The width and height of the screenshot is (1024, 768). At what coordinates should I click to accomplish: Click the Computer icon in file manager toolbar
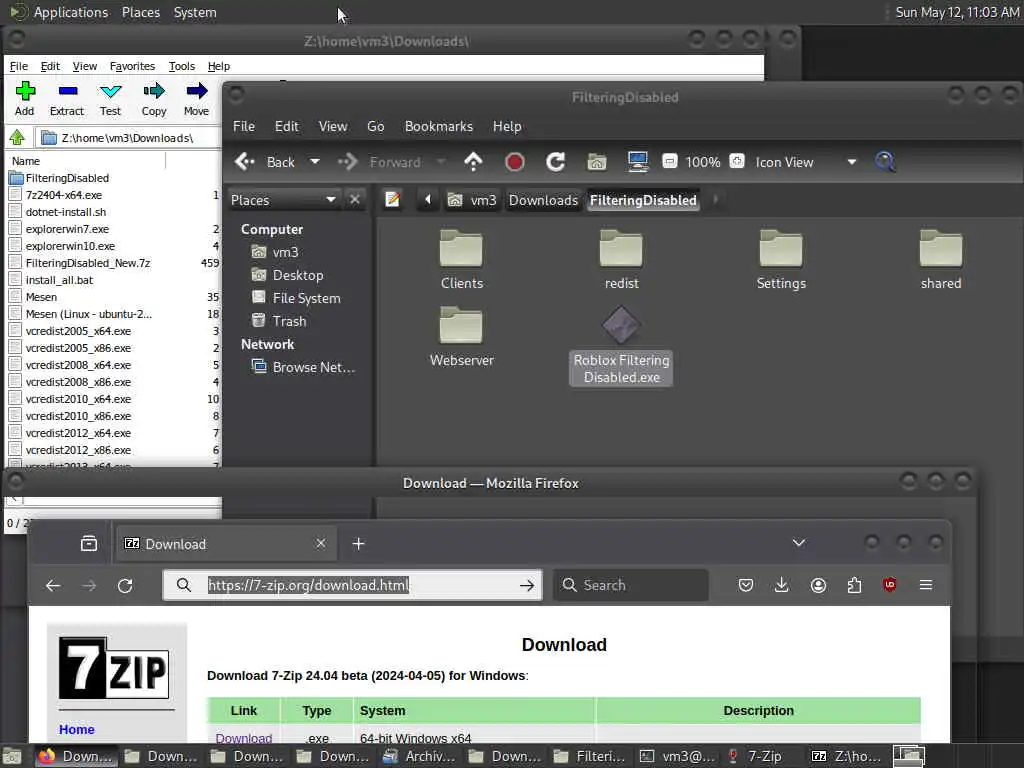637,162
